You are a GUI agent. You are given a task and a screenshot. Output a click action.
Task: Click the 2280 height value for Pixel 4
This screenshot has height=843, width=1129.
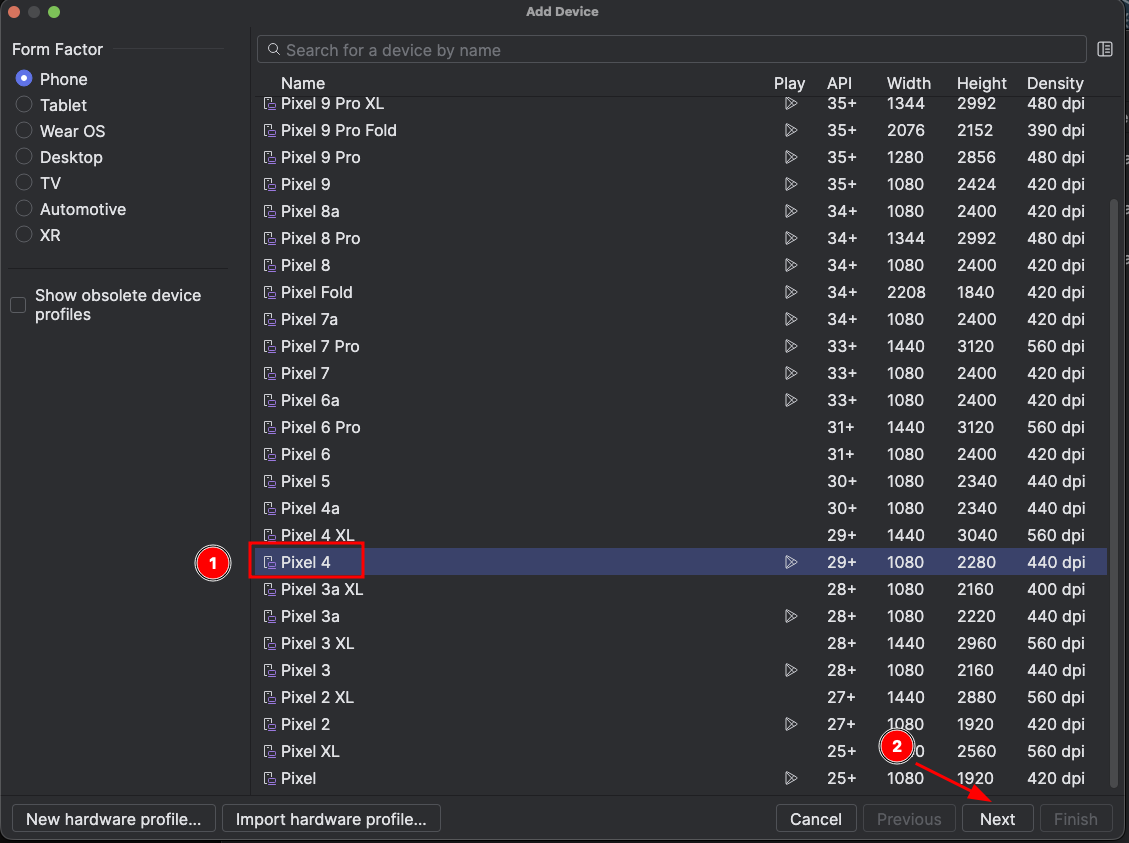(x=976, y=562)
